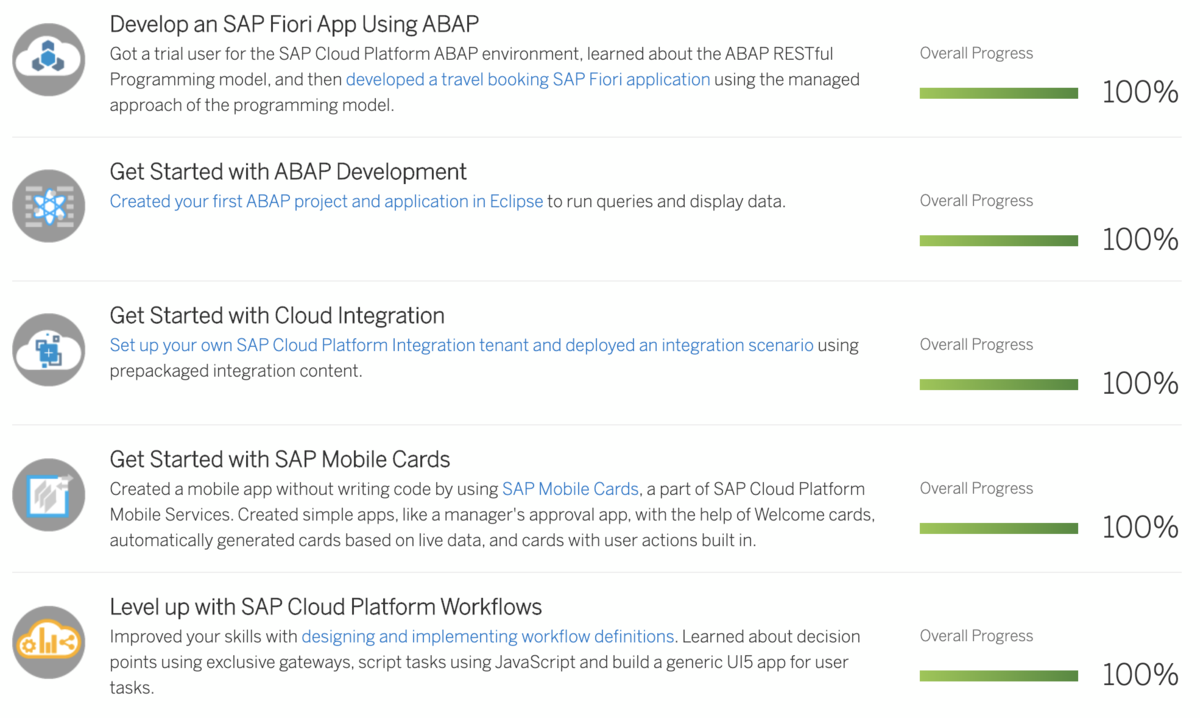Select the Get Started with Cloud Integration title
The width and height of the screenshot is (1200, 718).
pos(277,316)
